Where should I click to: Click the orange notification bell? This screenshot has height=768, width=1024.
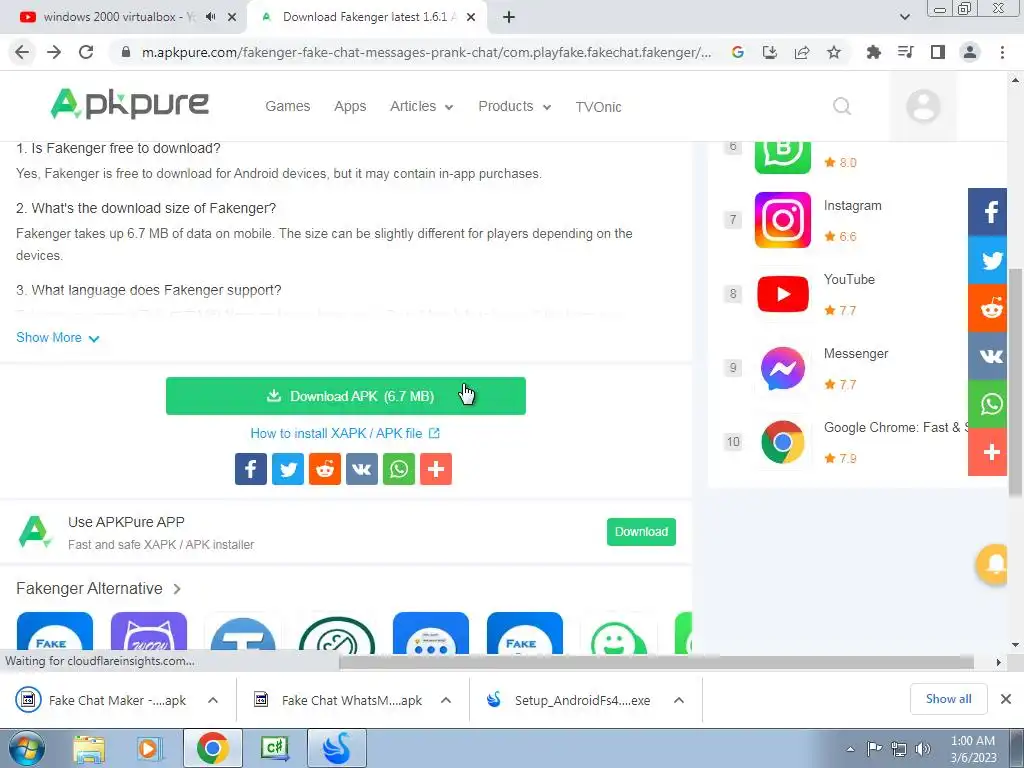993,564
